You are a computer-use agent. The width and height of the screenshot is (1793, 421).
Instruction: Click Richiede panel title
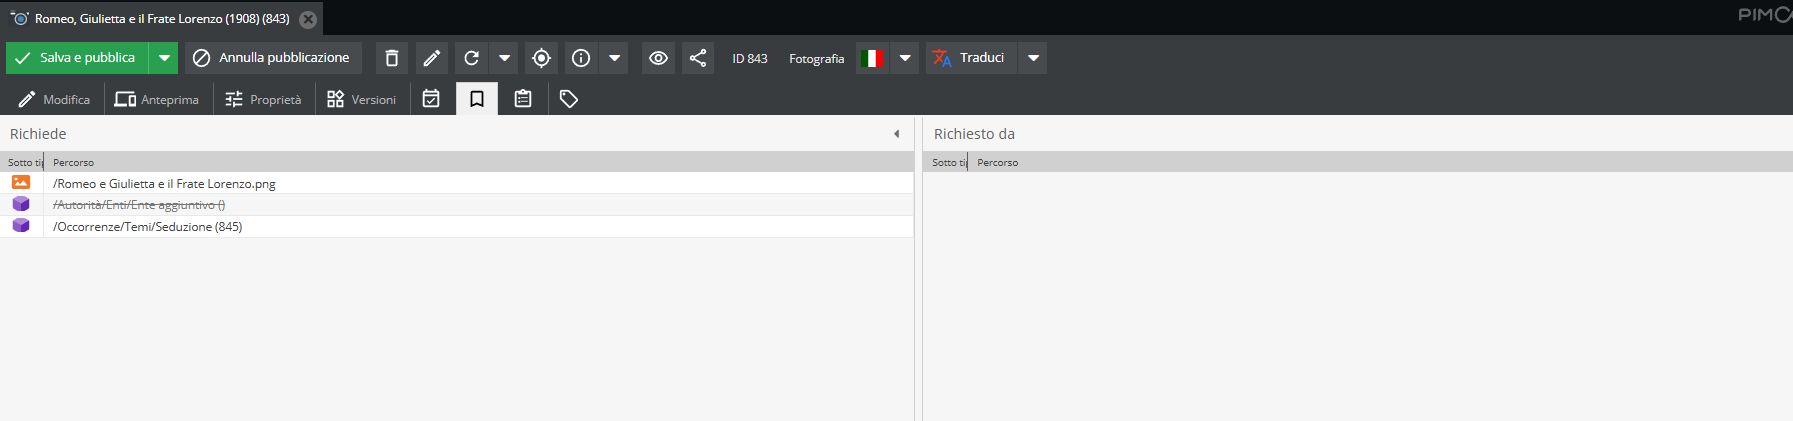tap(38, 134)
